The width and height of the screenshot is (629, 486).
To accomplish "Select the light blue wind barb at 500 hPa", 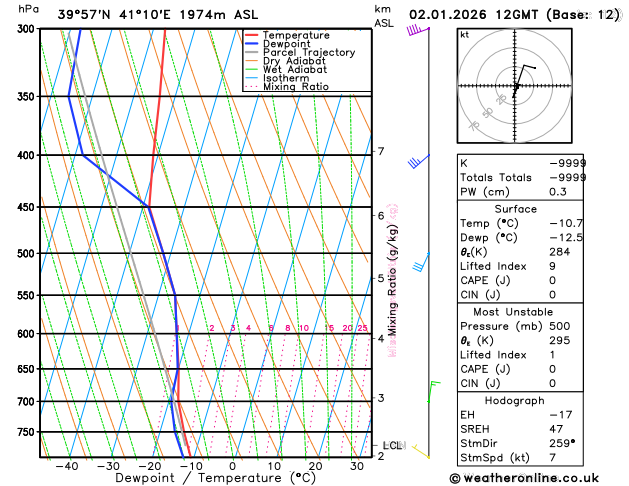I will pyautogui.click(x=419, y=262).
